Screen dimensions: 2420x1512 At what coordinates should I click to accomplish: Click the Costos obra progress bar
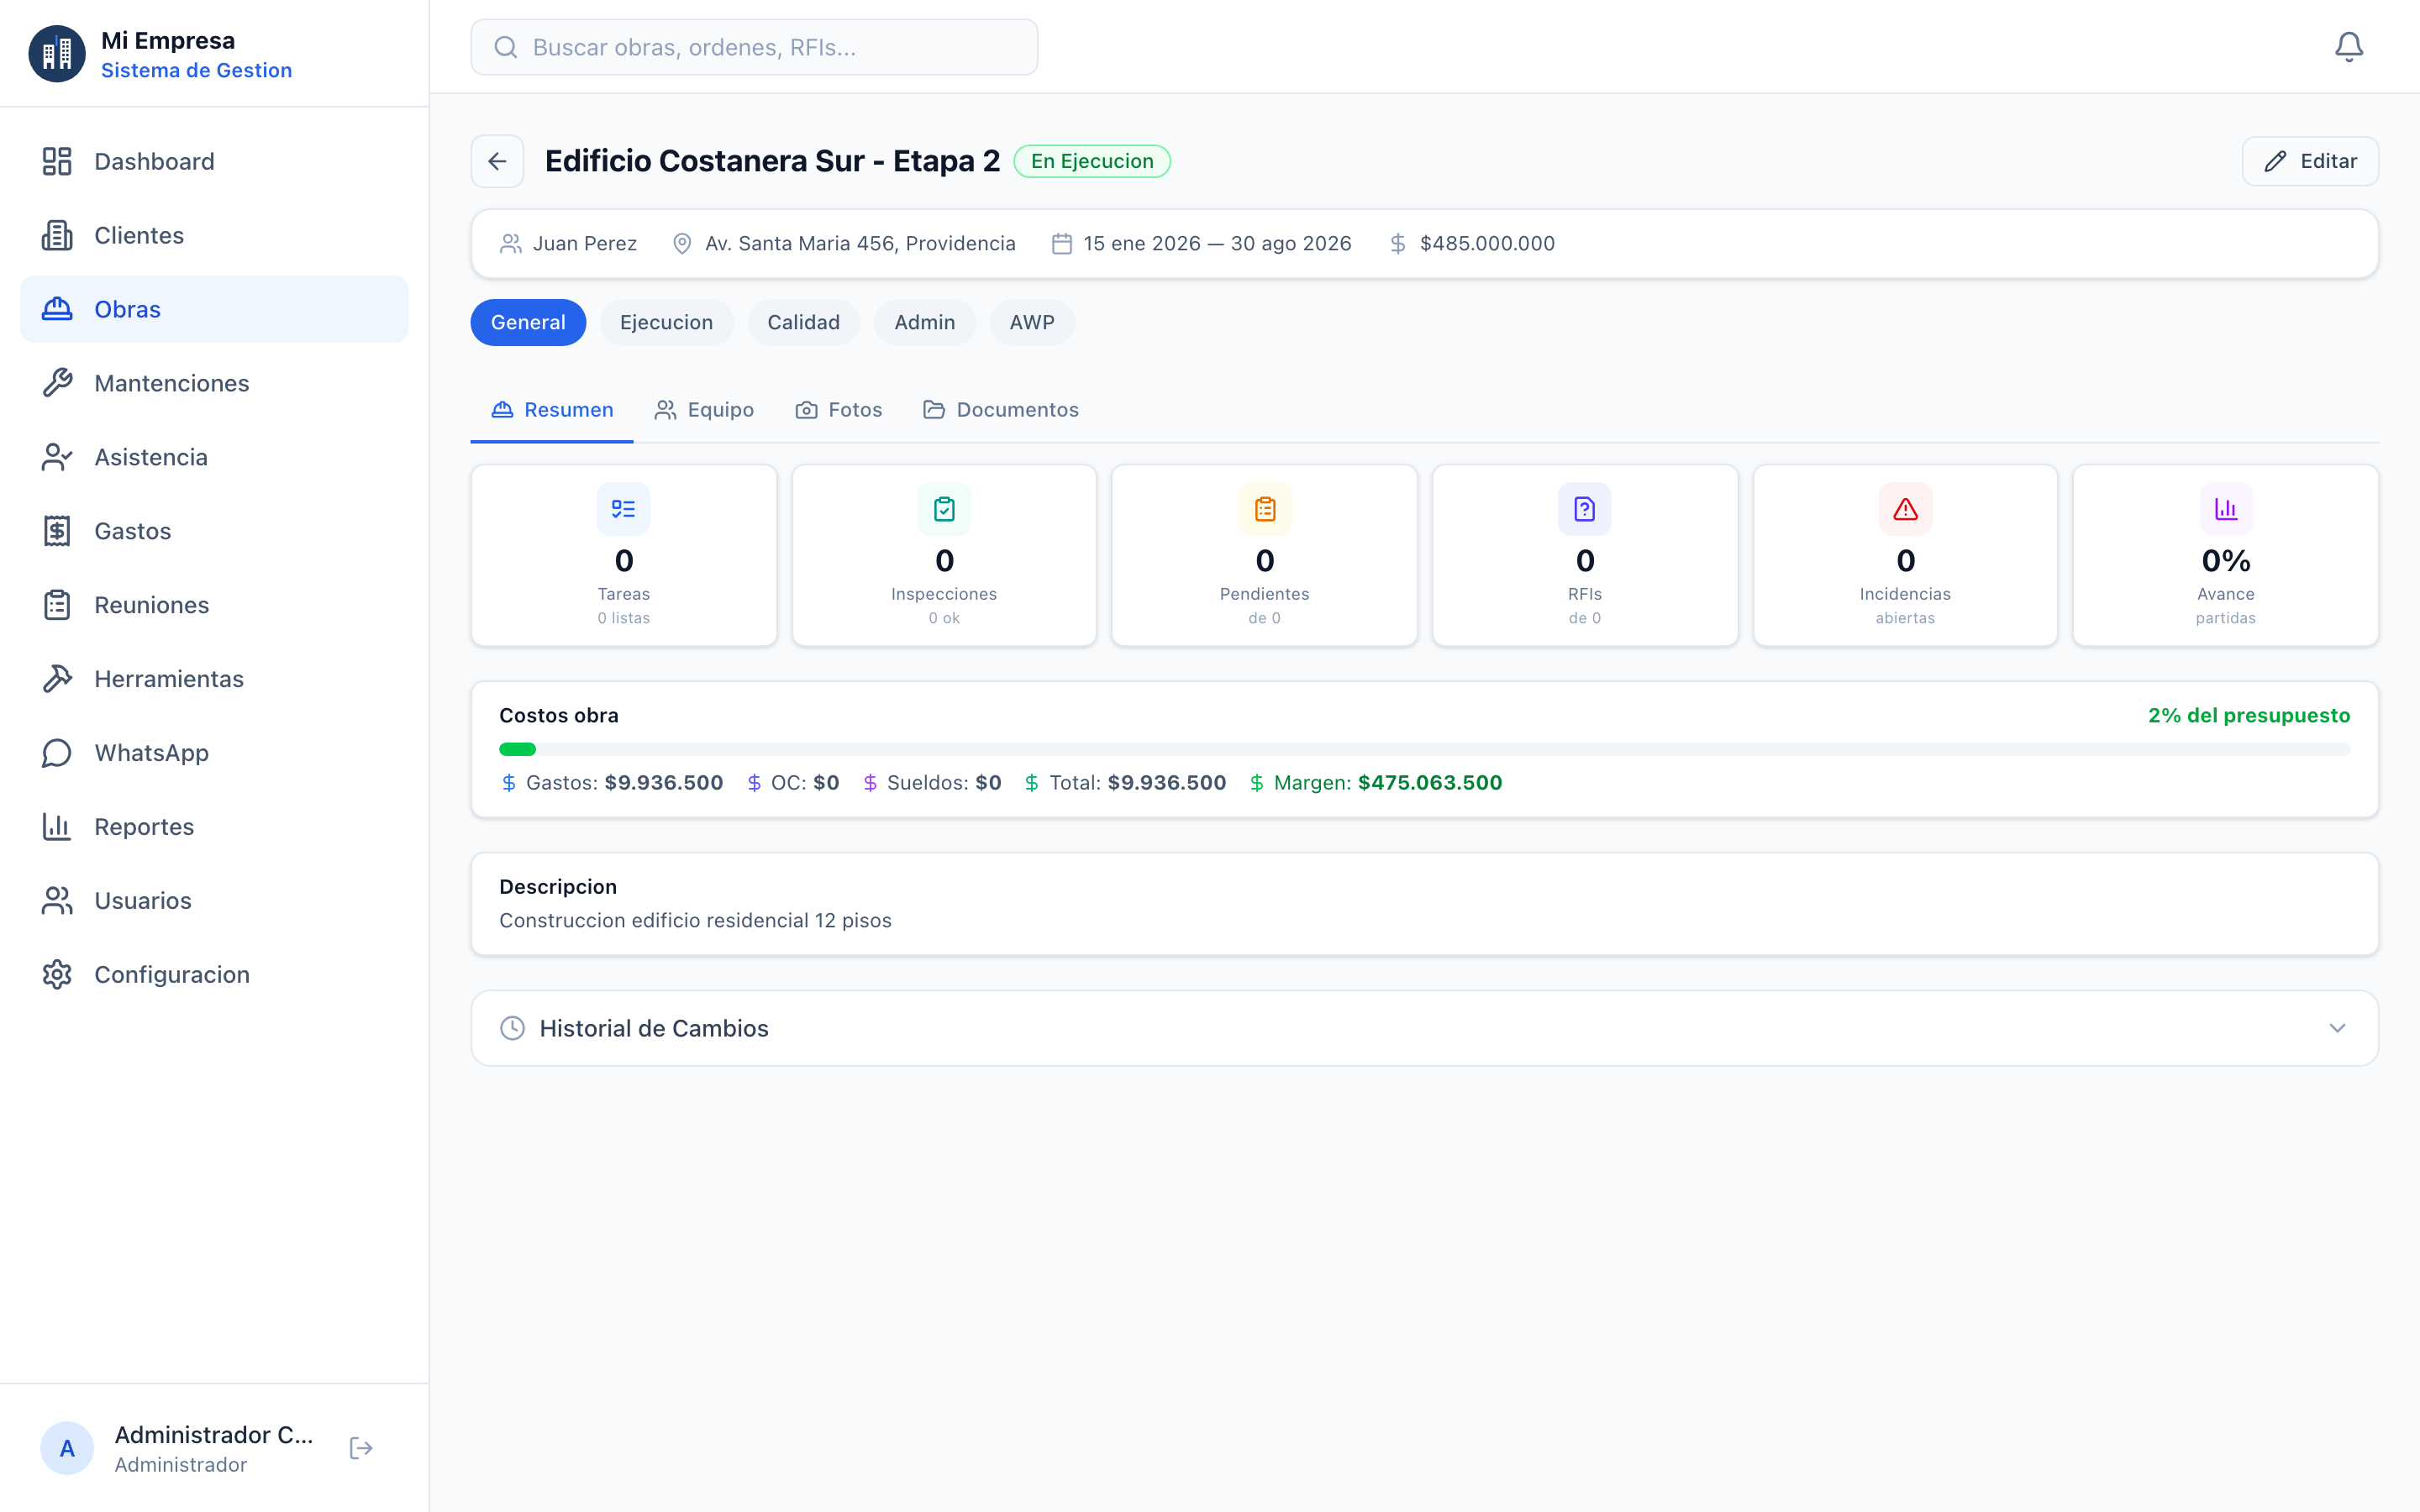coord(1424,749)
